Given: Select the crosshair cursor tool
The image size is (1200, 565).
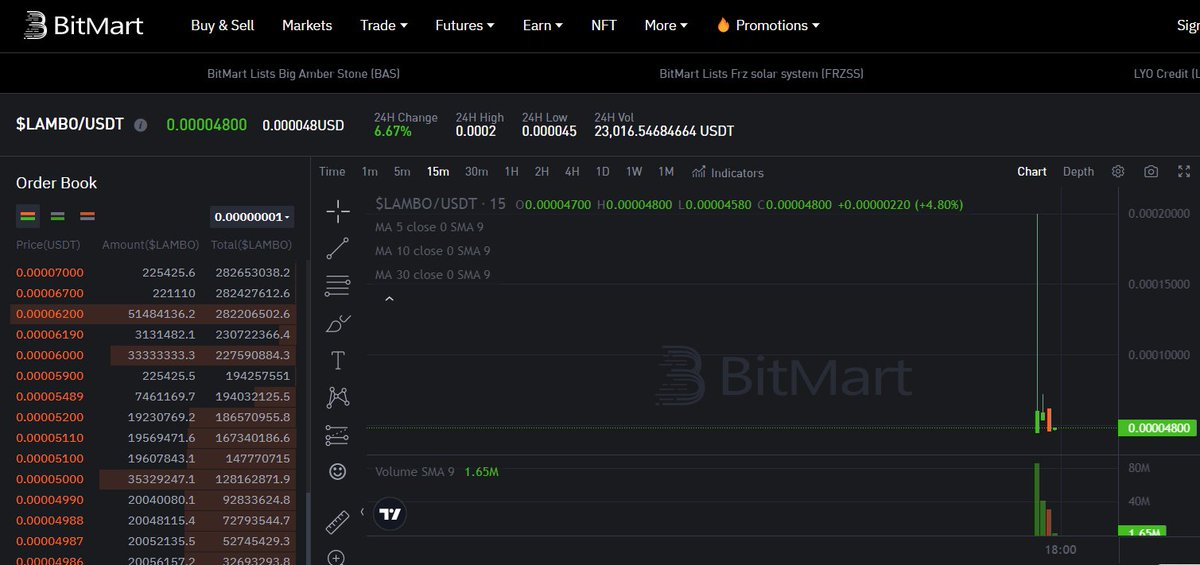Looking at the screenshot, I should [x=338, y=210].
